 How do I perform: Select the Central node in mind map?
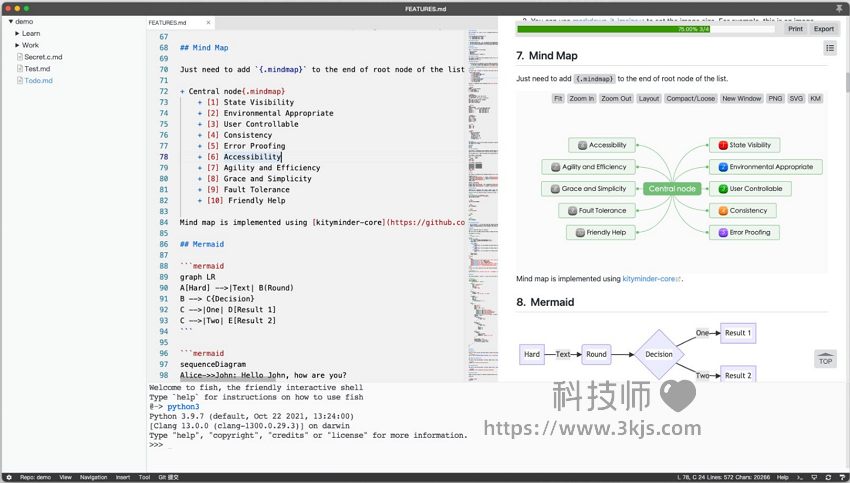(x=672, y=189)
